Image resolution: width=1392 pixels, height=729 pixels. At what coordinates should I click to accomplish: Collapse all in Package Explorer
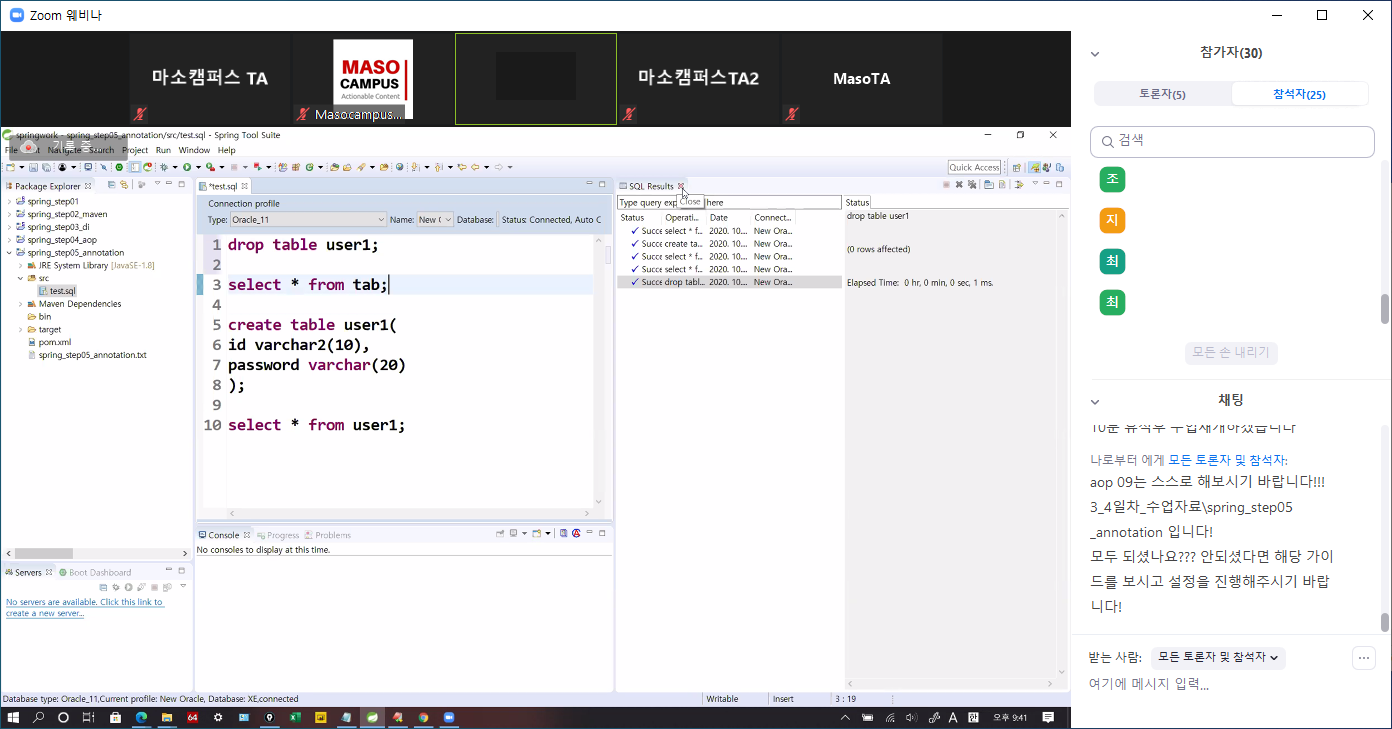112,185
